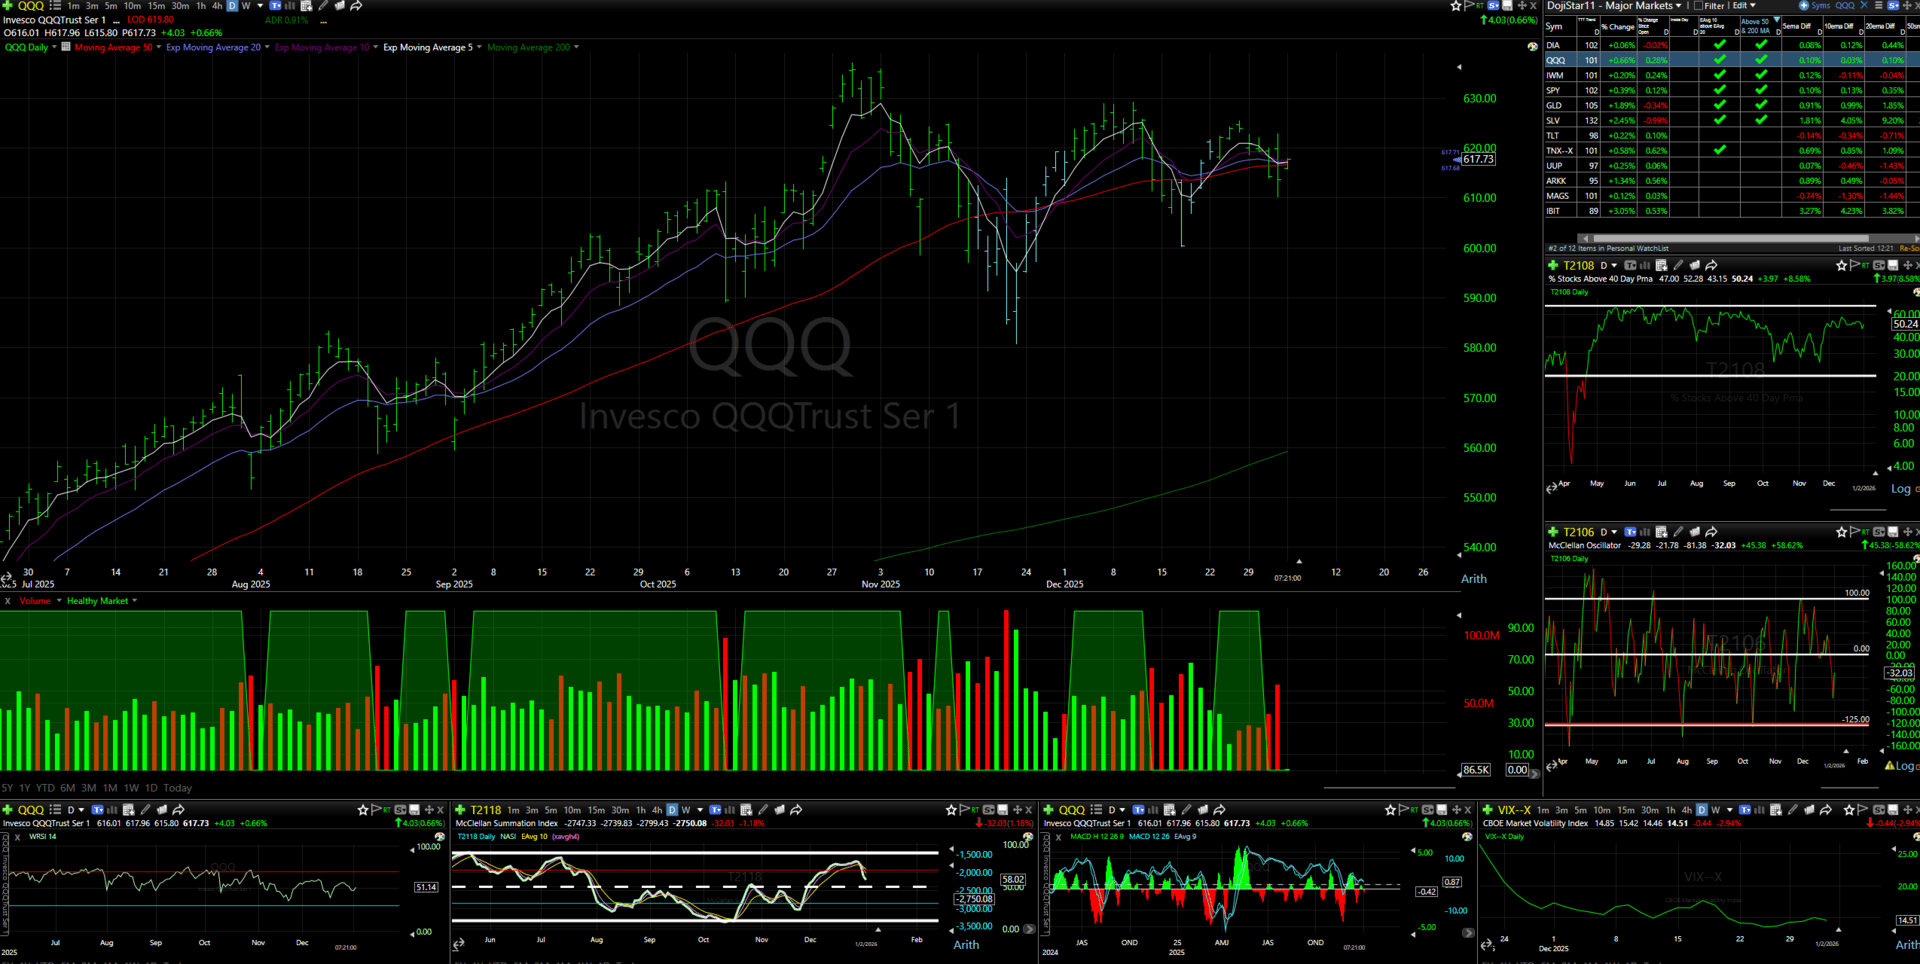Toggle the Arith scale on T2118 chart

pyautogui.click(x=966, y=945)
